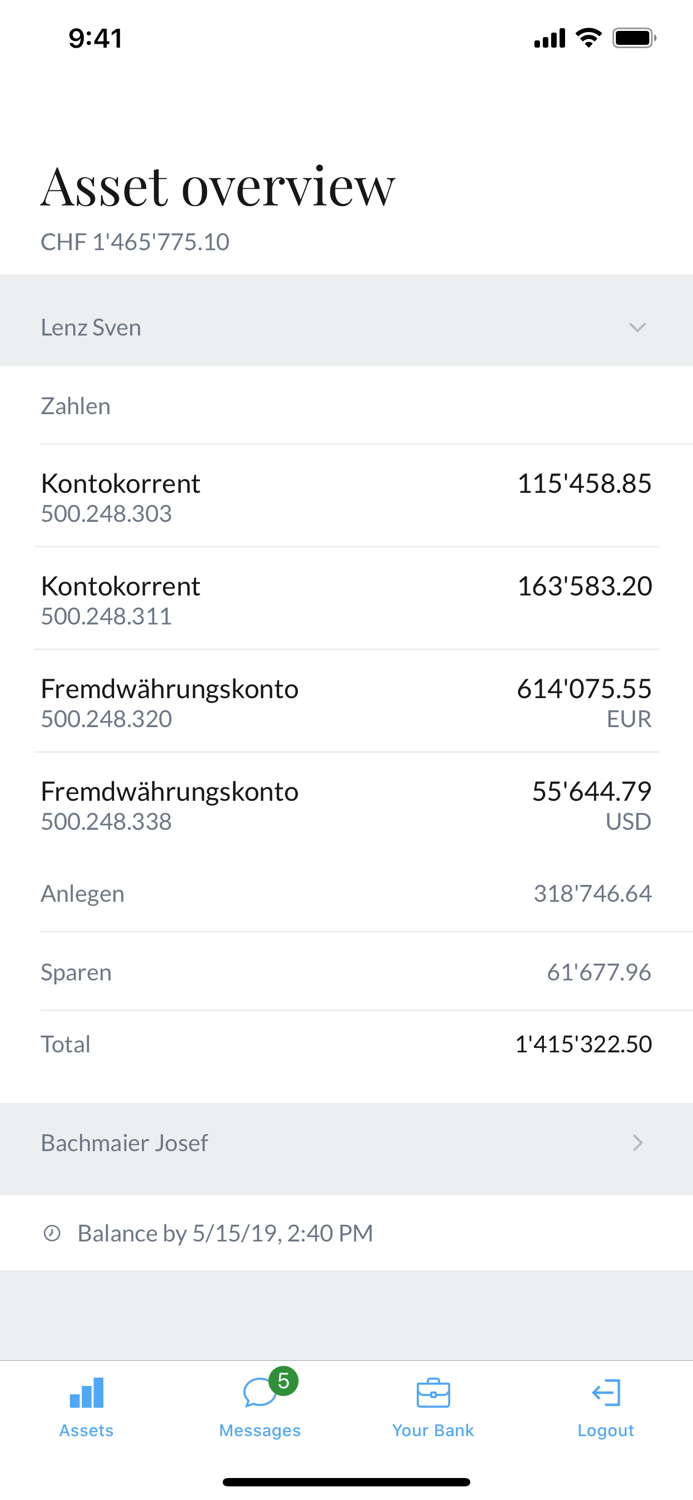The width and height of the screenshot is (693, 1500).
Task: Open Kontokorrent account 500.248.311
Action: pos(346,599)
